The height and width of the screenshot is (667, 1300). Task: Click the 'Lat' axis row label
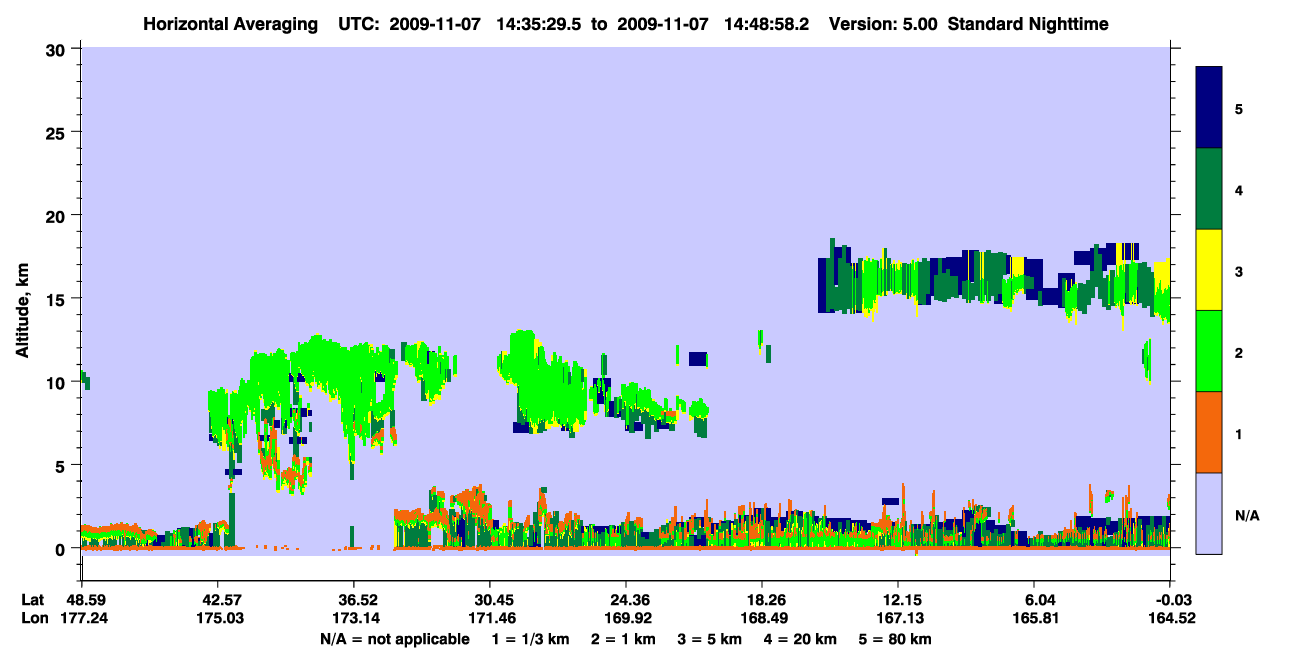(x=33, y=599)
